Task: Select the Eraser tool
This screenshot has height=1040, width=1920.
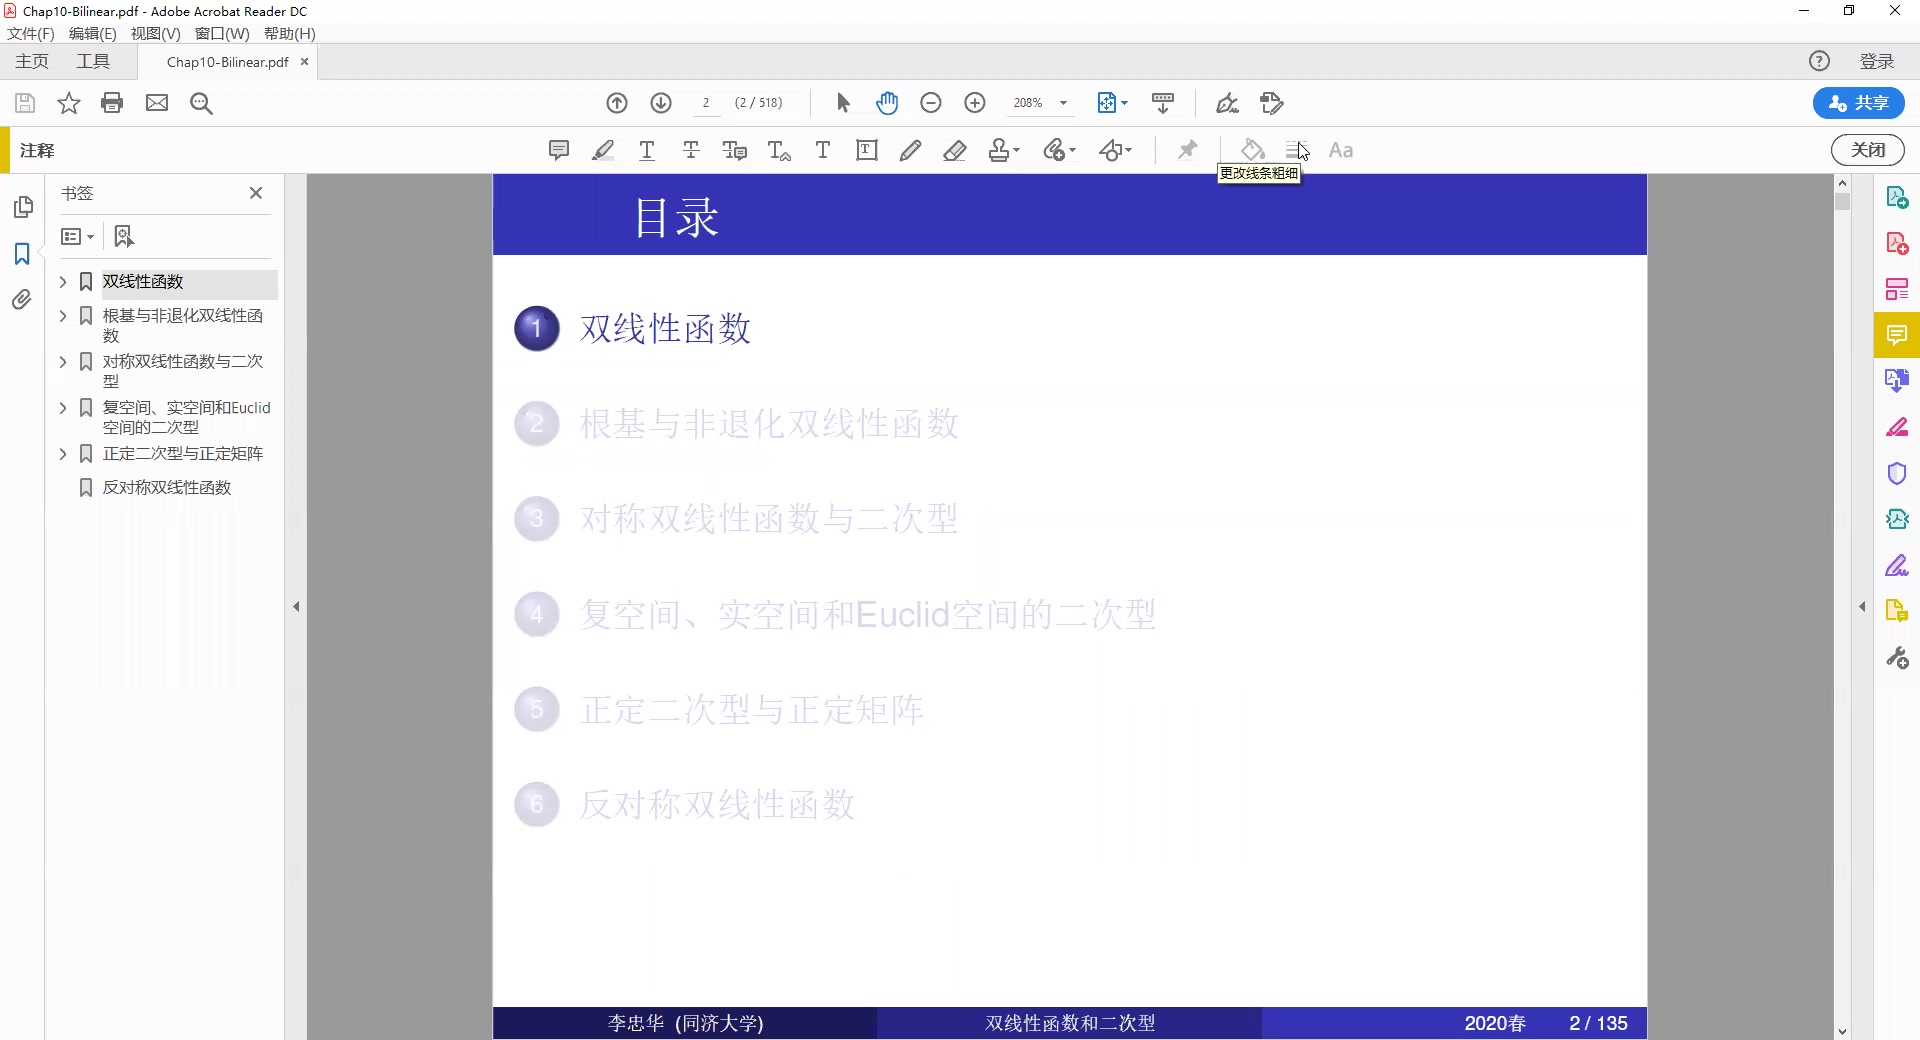Action: click(x=955, y=150)
